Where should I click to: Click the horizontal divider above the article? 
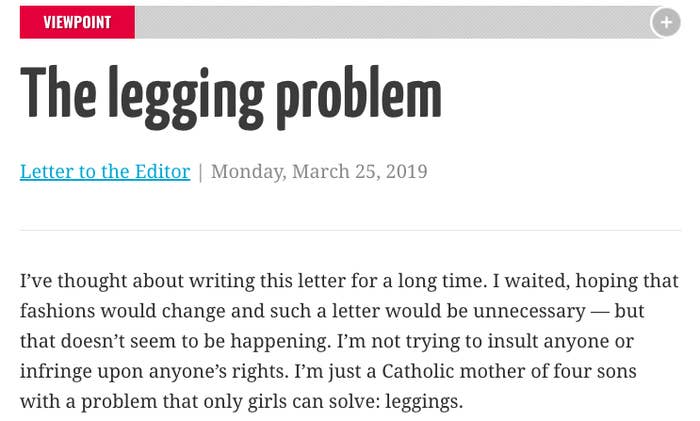point(350,230)
